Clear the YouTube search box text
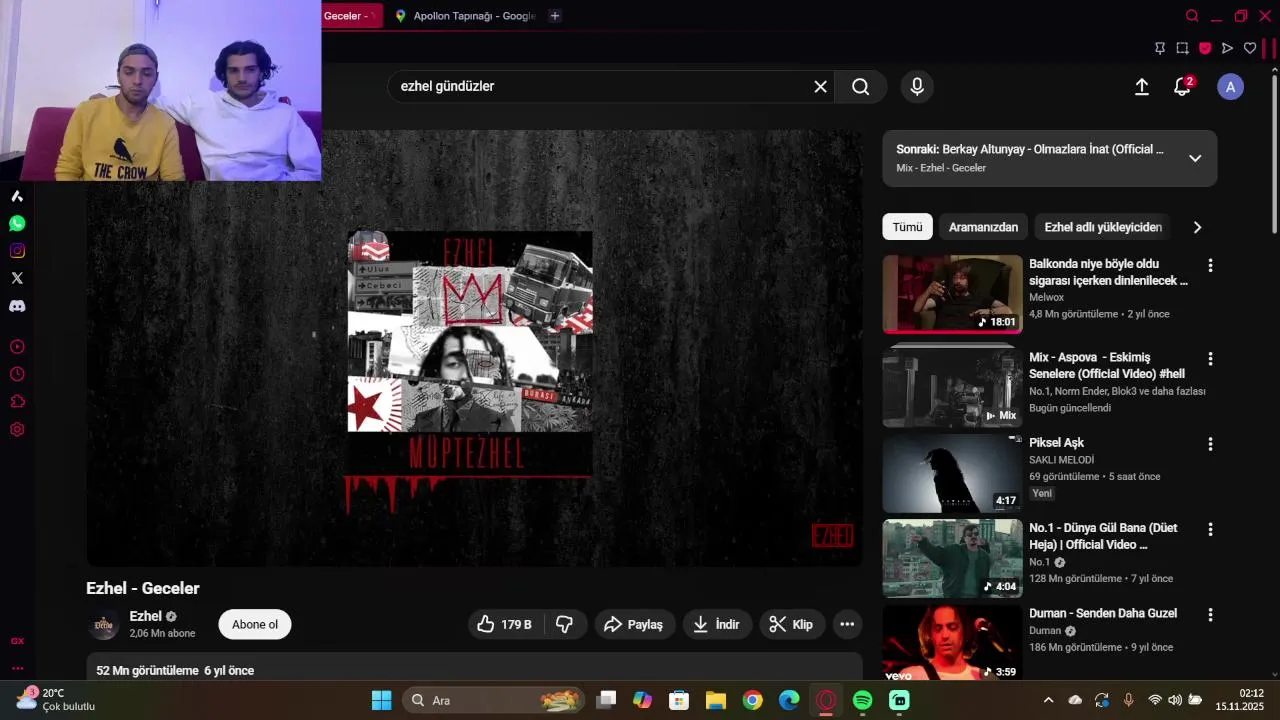The image size is (1280, 720). [820, 87]
